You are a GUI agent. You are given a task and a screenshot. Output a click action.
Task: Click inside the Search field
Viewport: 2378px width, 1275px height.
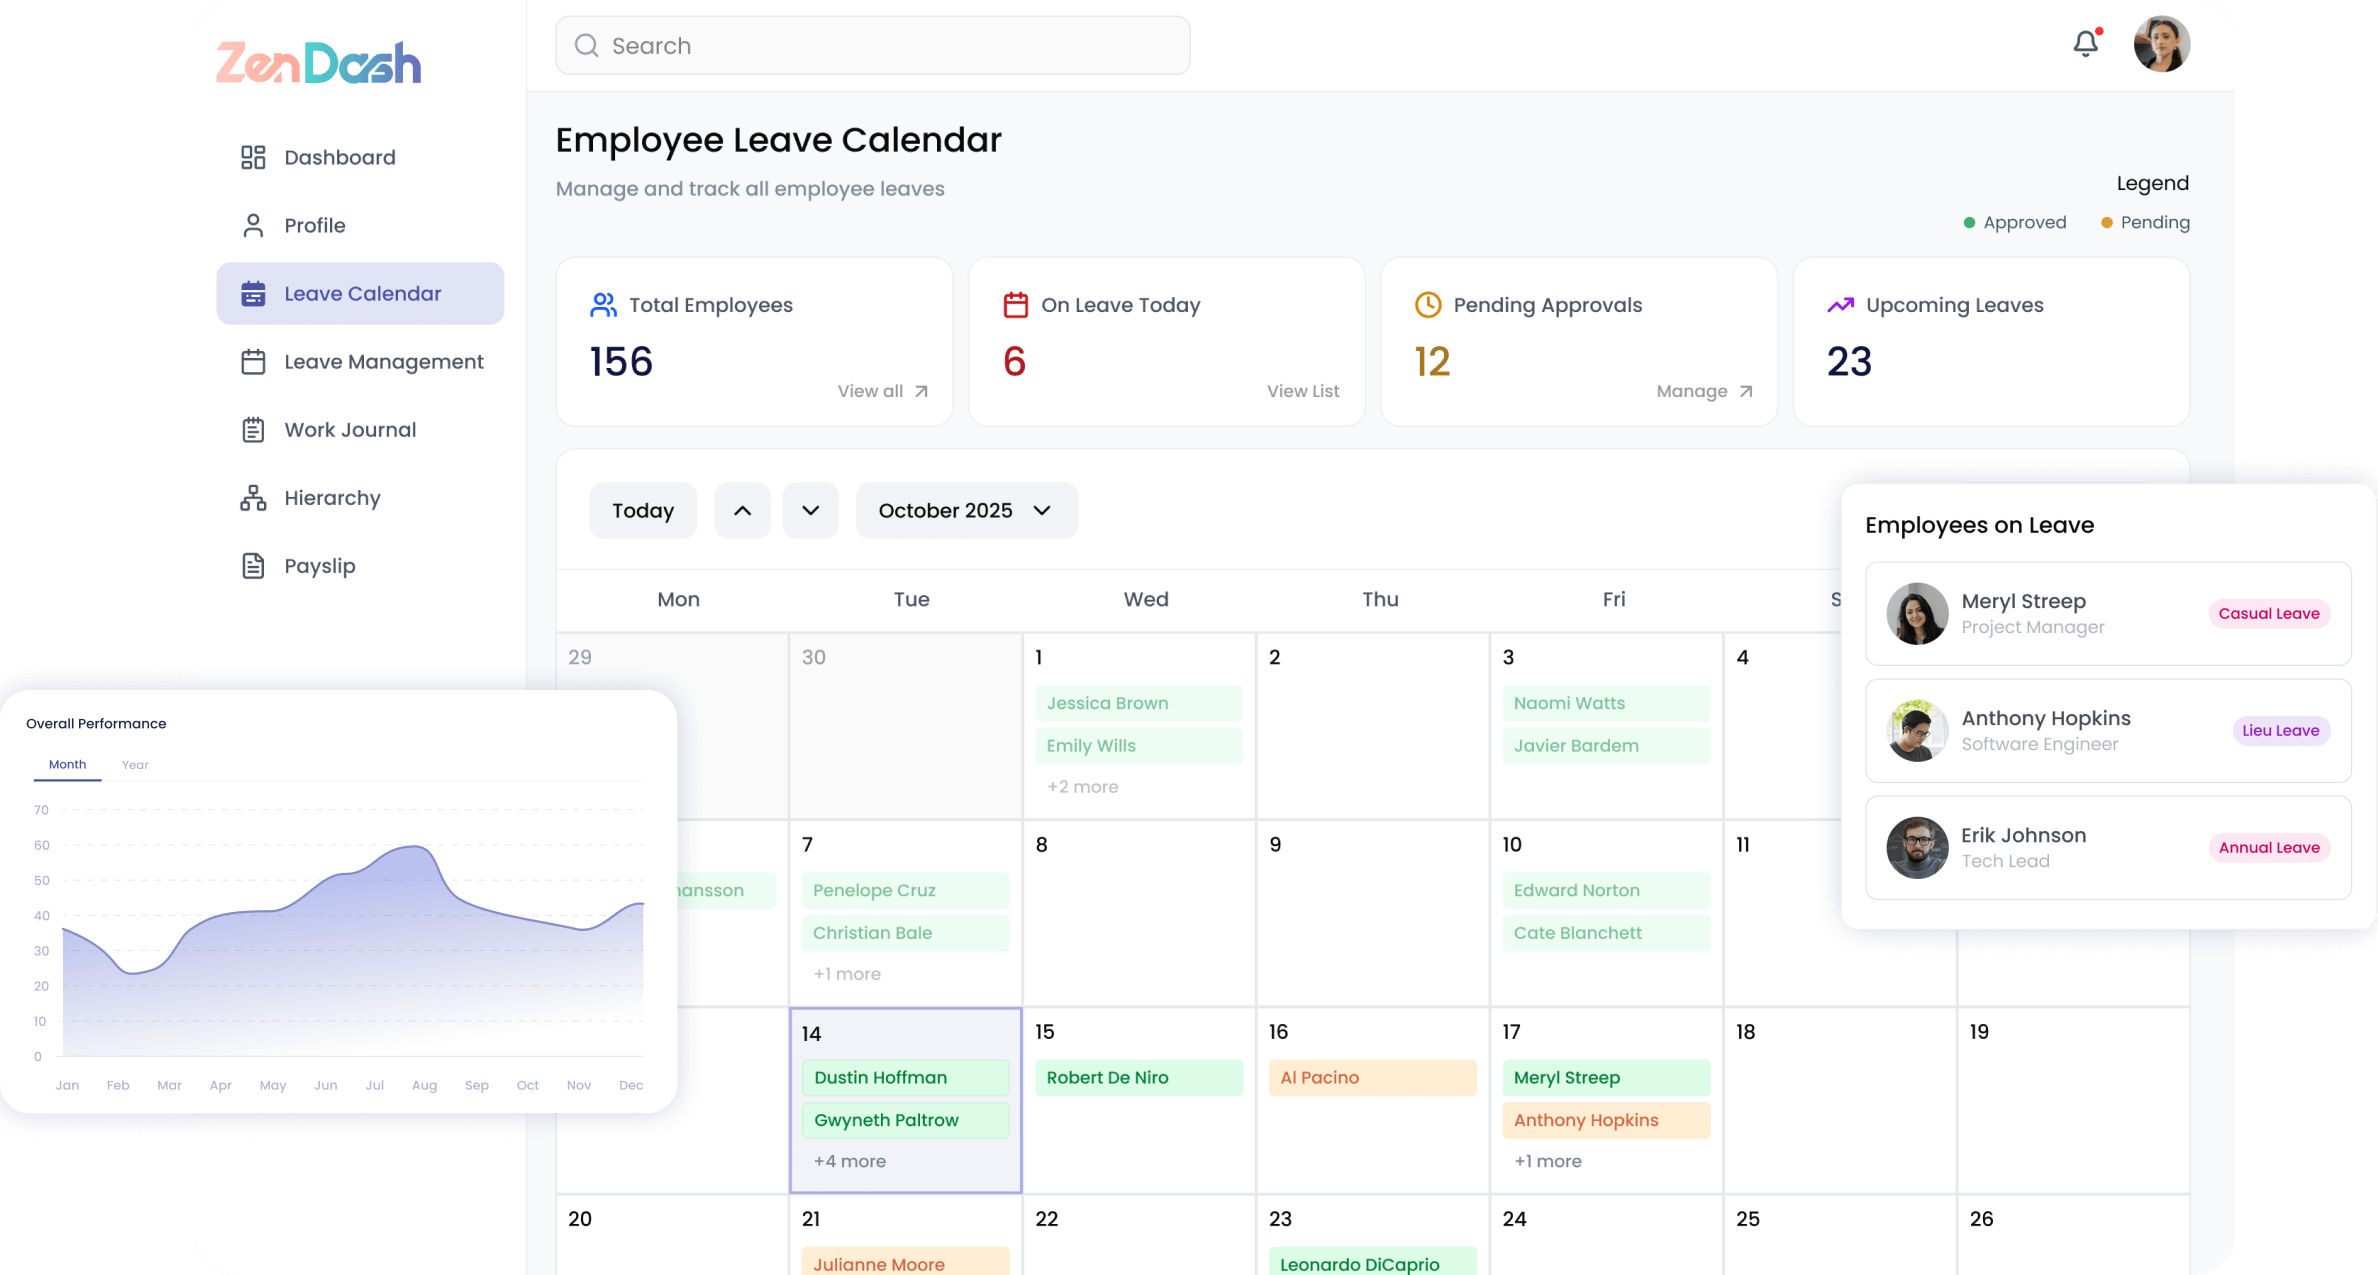pos(870,45)
